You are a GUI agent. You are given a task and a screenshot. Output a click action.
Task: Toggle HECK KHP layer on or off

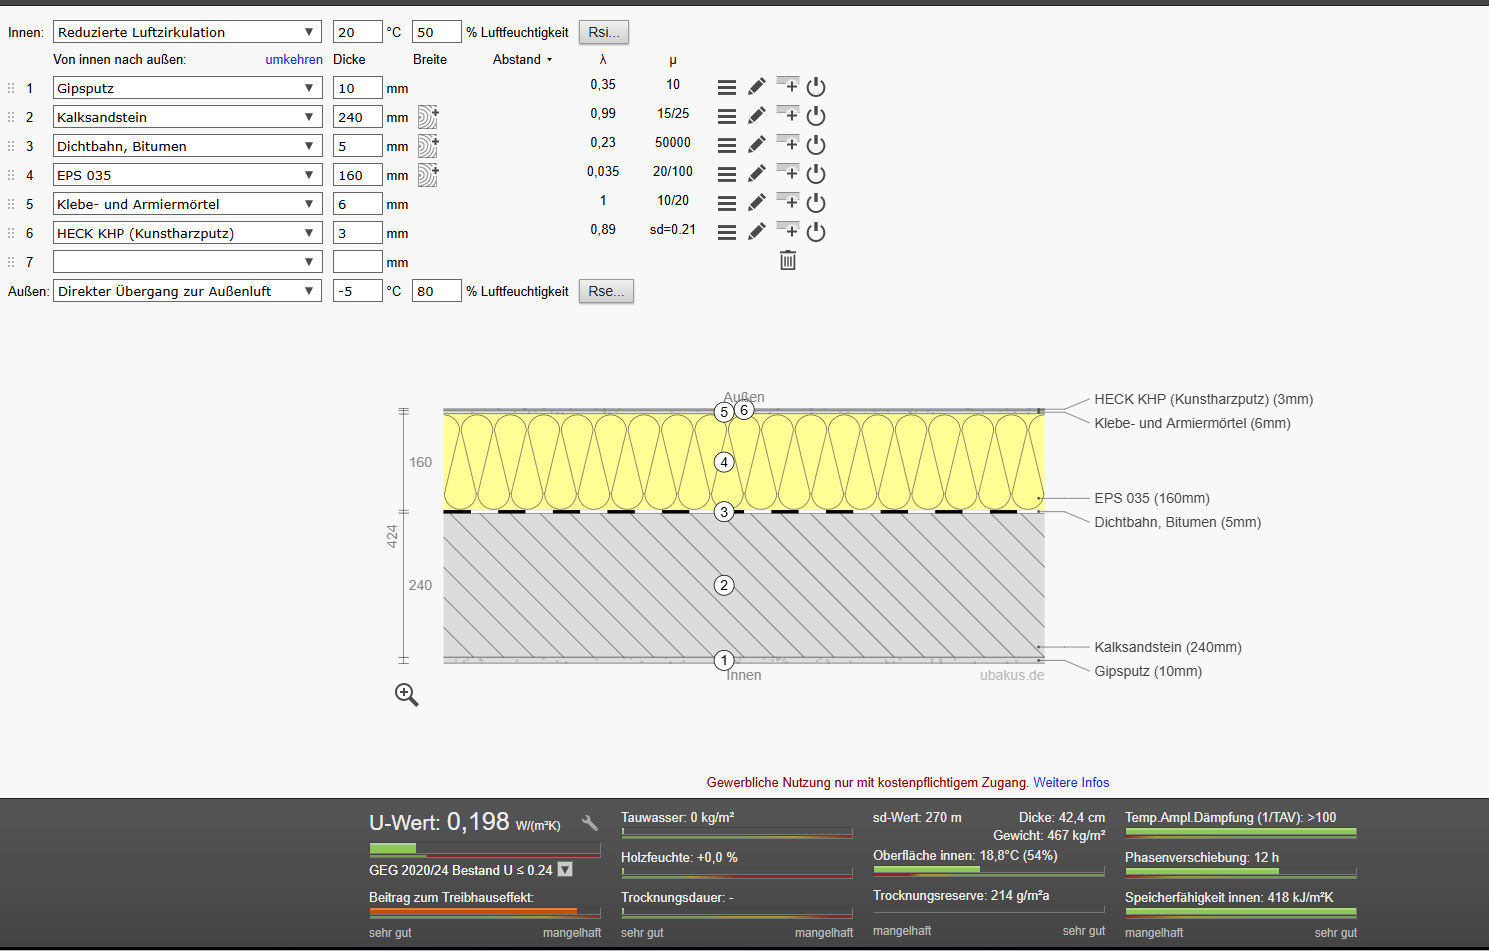816,232
